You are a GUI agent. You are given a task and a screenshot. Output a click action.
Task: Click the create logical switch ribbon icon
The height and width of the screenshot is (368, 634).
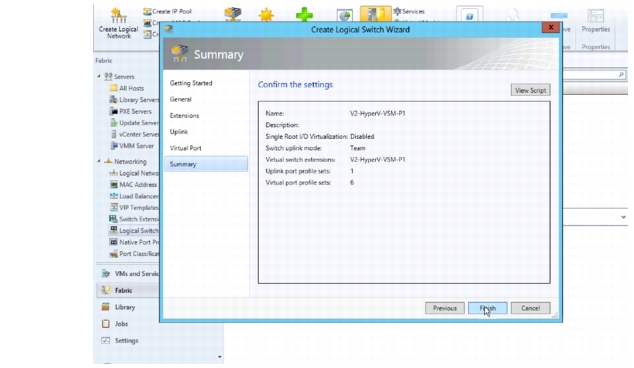click(232, 14)
